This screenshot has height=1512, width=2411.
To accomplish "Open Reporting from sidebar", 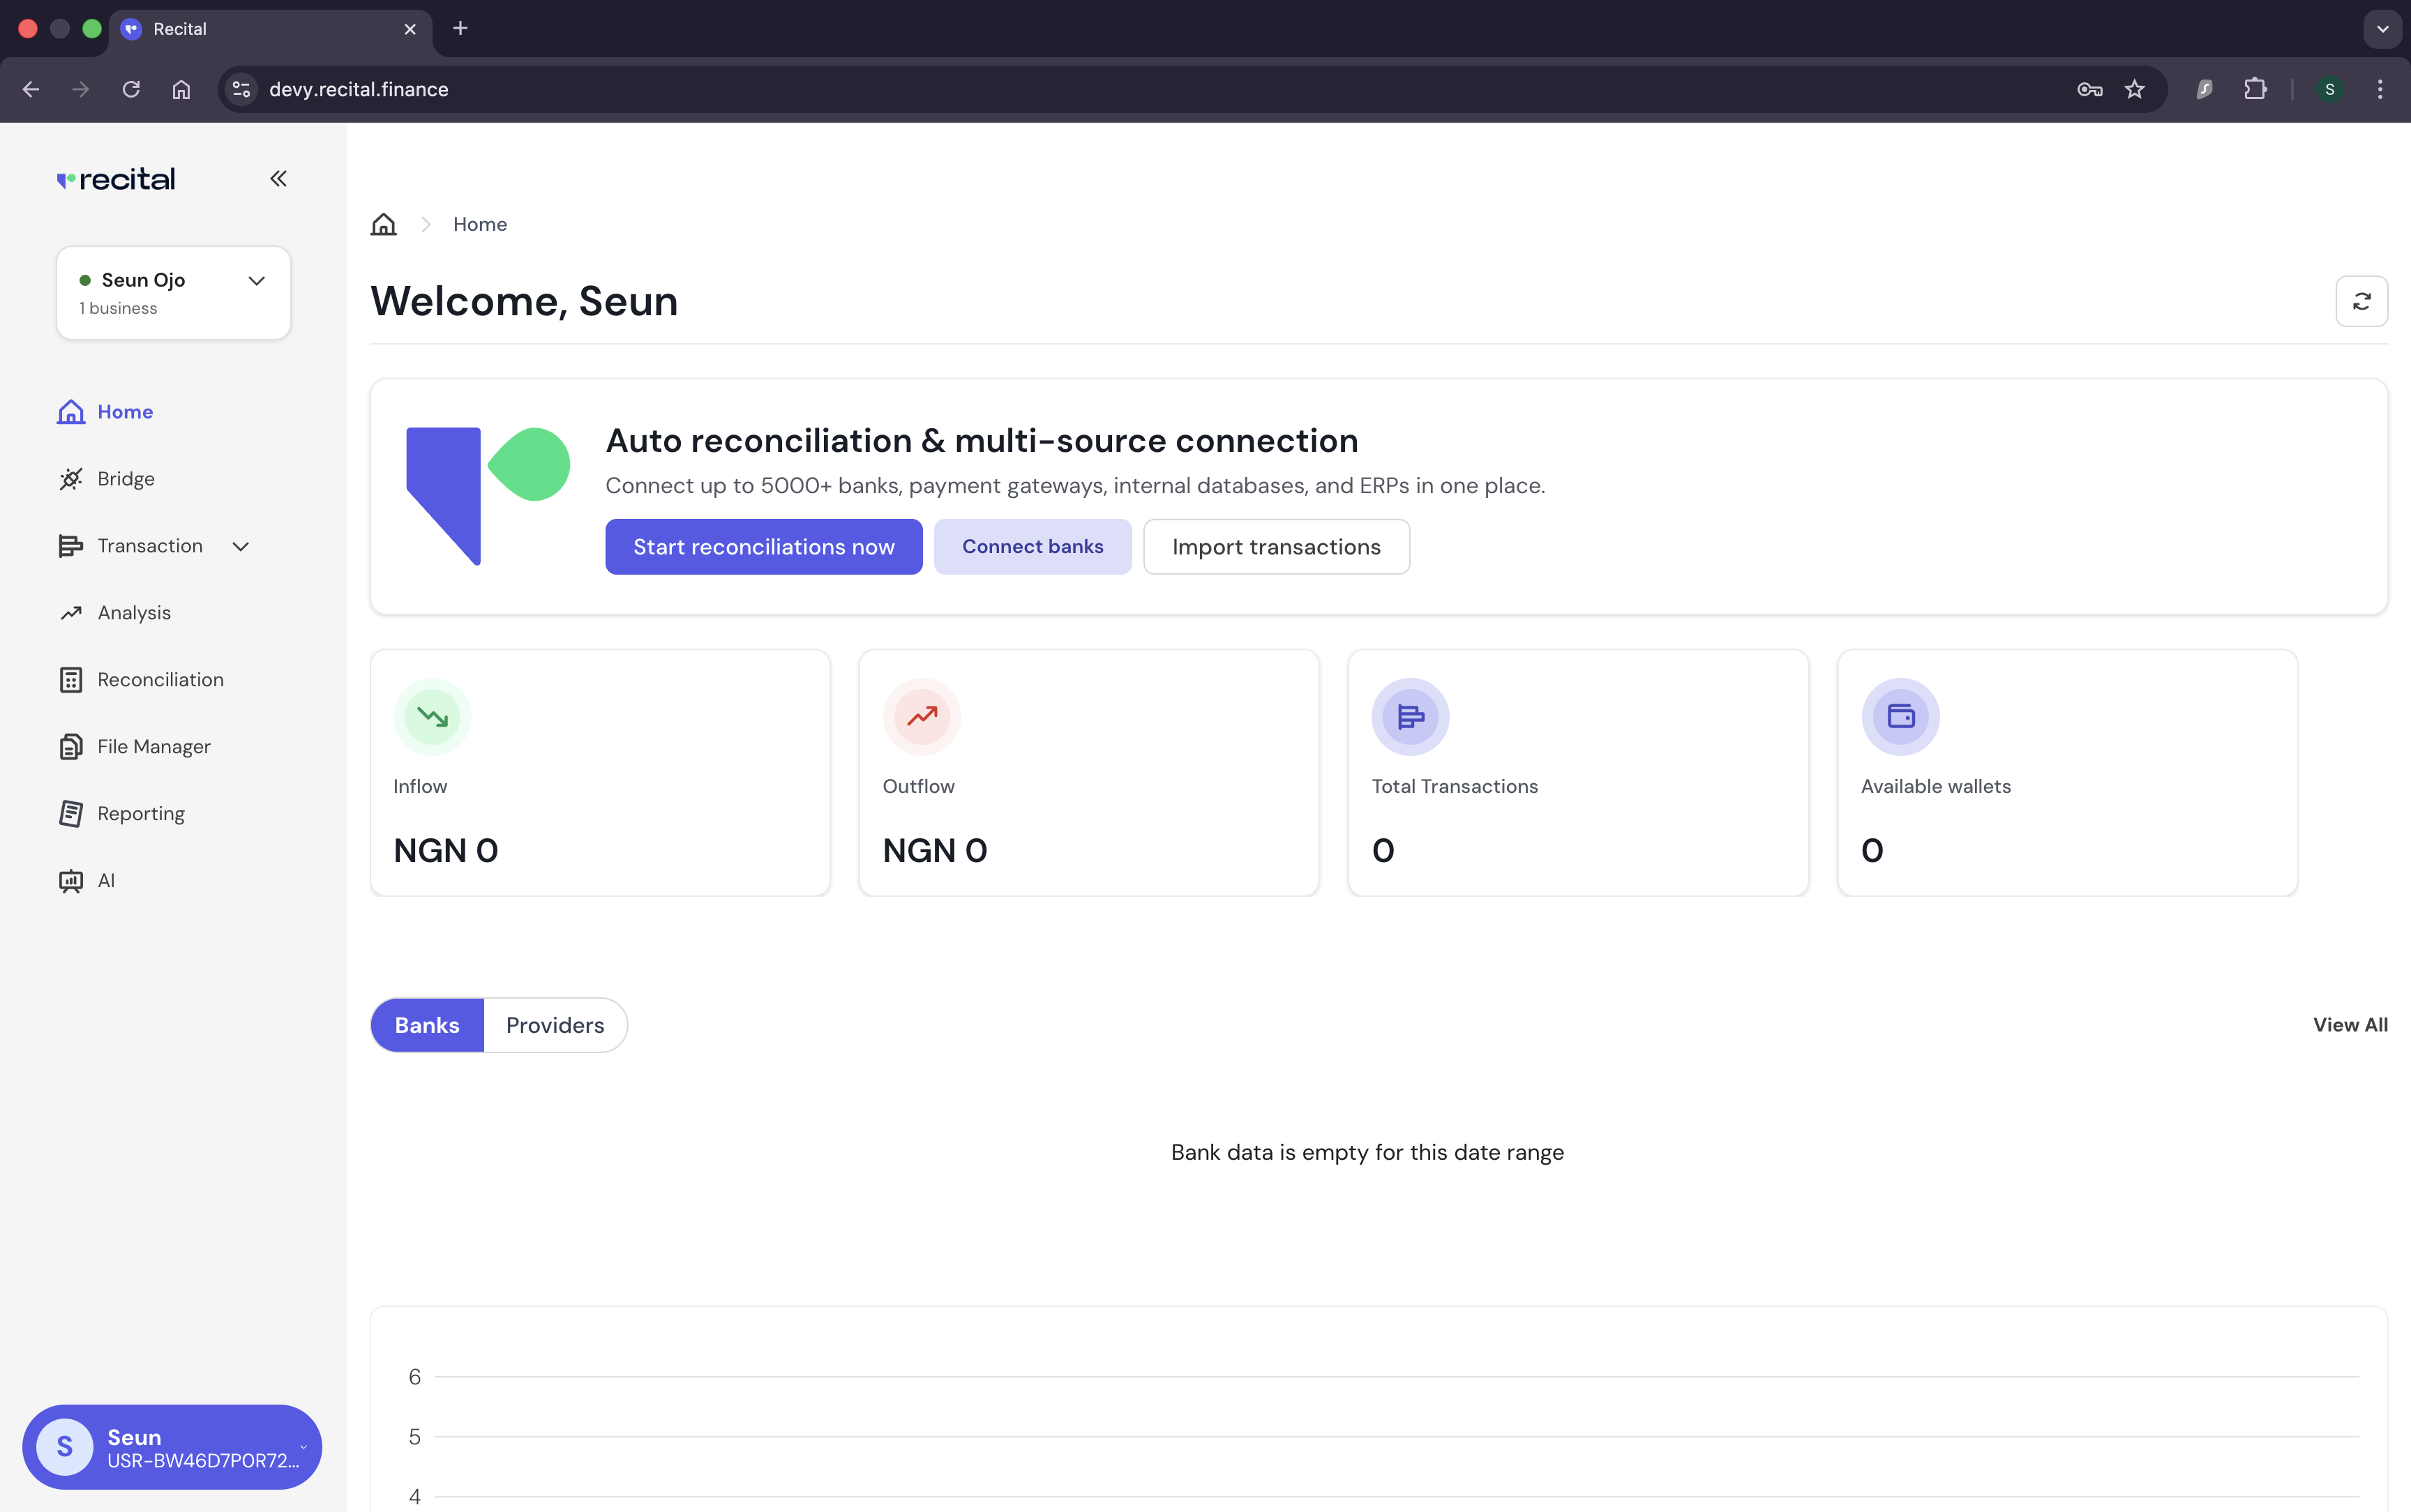I will pyautogui.click(x=140, y=814).
